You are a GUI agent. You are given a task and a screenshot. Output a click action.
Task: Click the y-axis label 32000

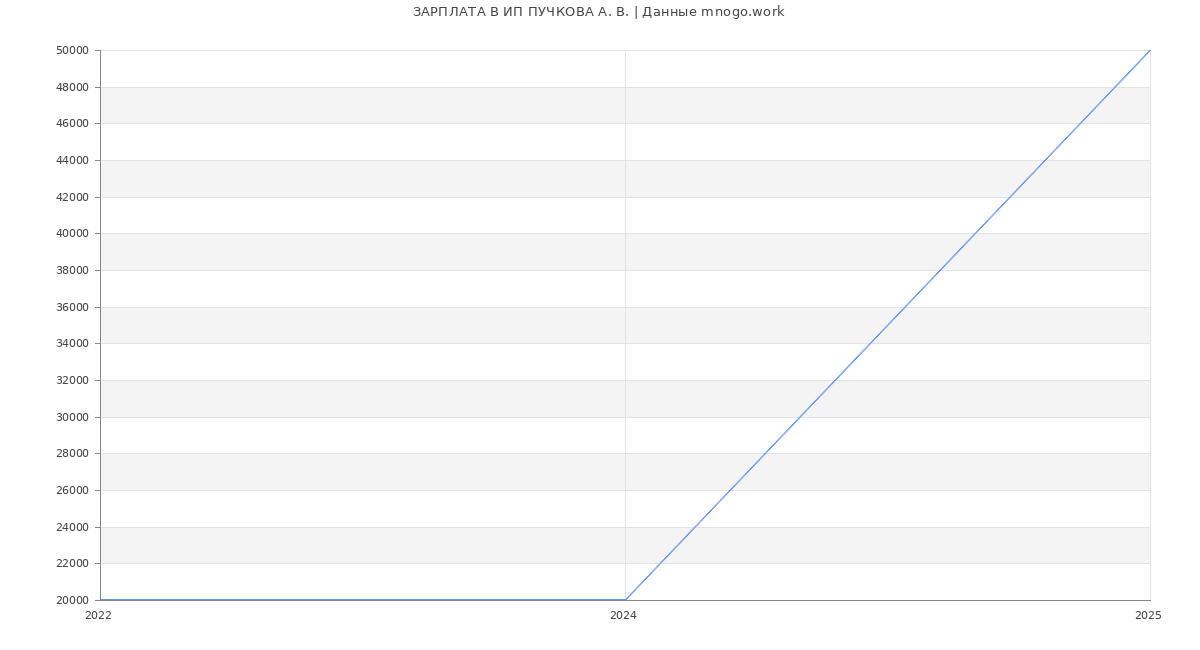pos(72,381)
